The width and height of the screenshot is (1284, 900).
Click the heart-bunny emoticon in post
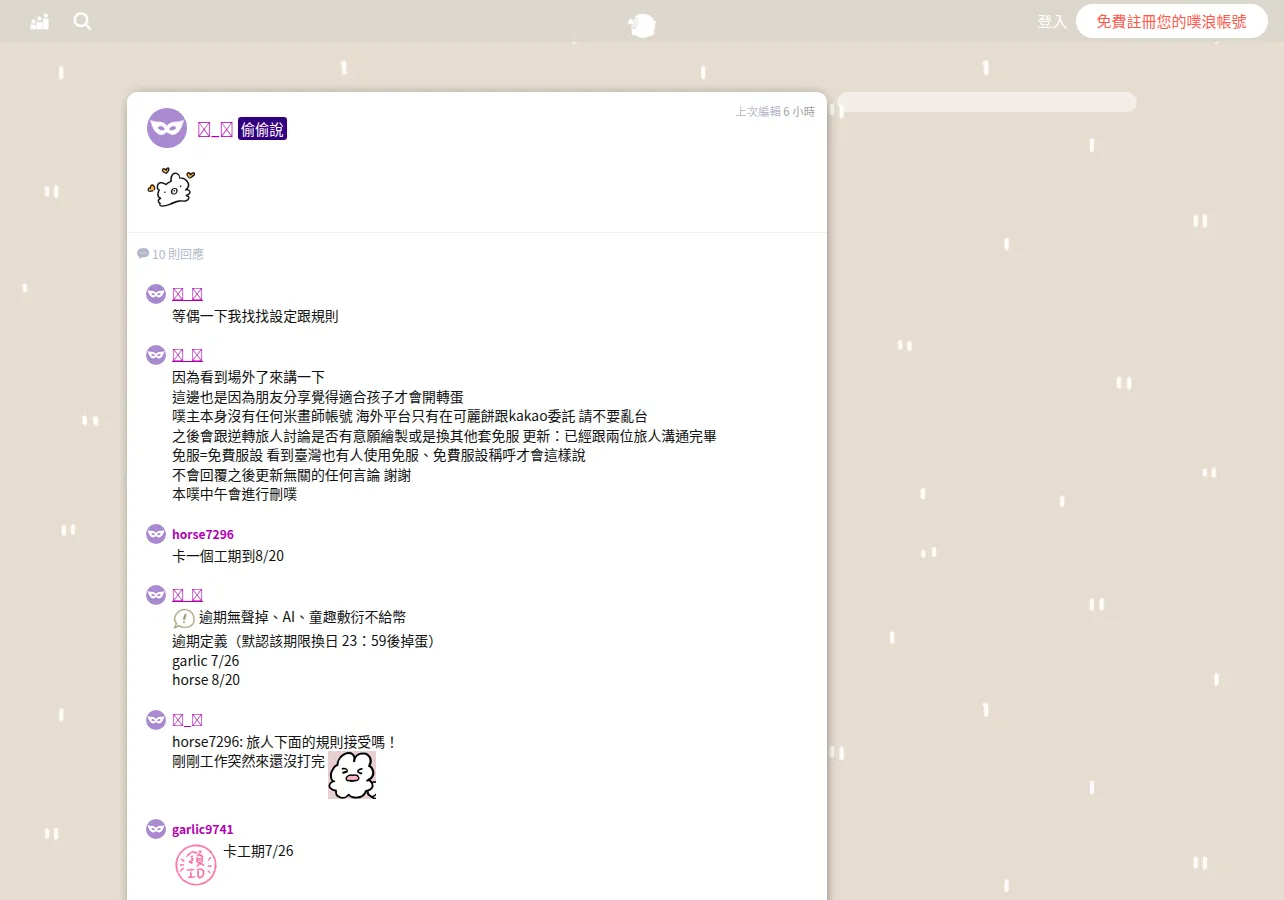(x=171, y=187)
